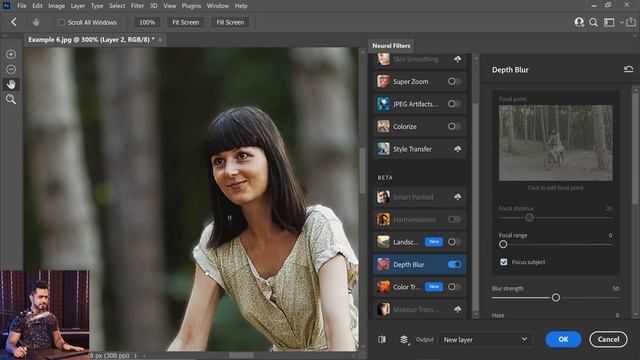
Task: Click the share export icon at top right
Action: (x=631, y=22)
